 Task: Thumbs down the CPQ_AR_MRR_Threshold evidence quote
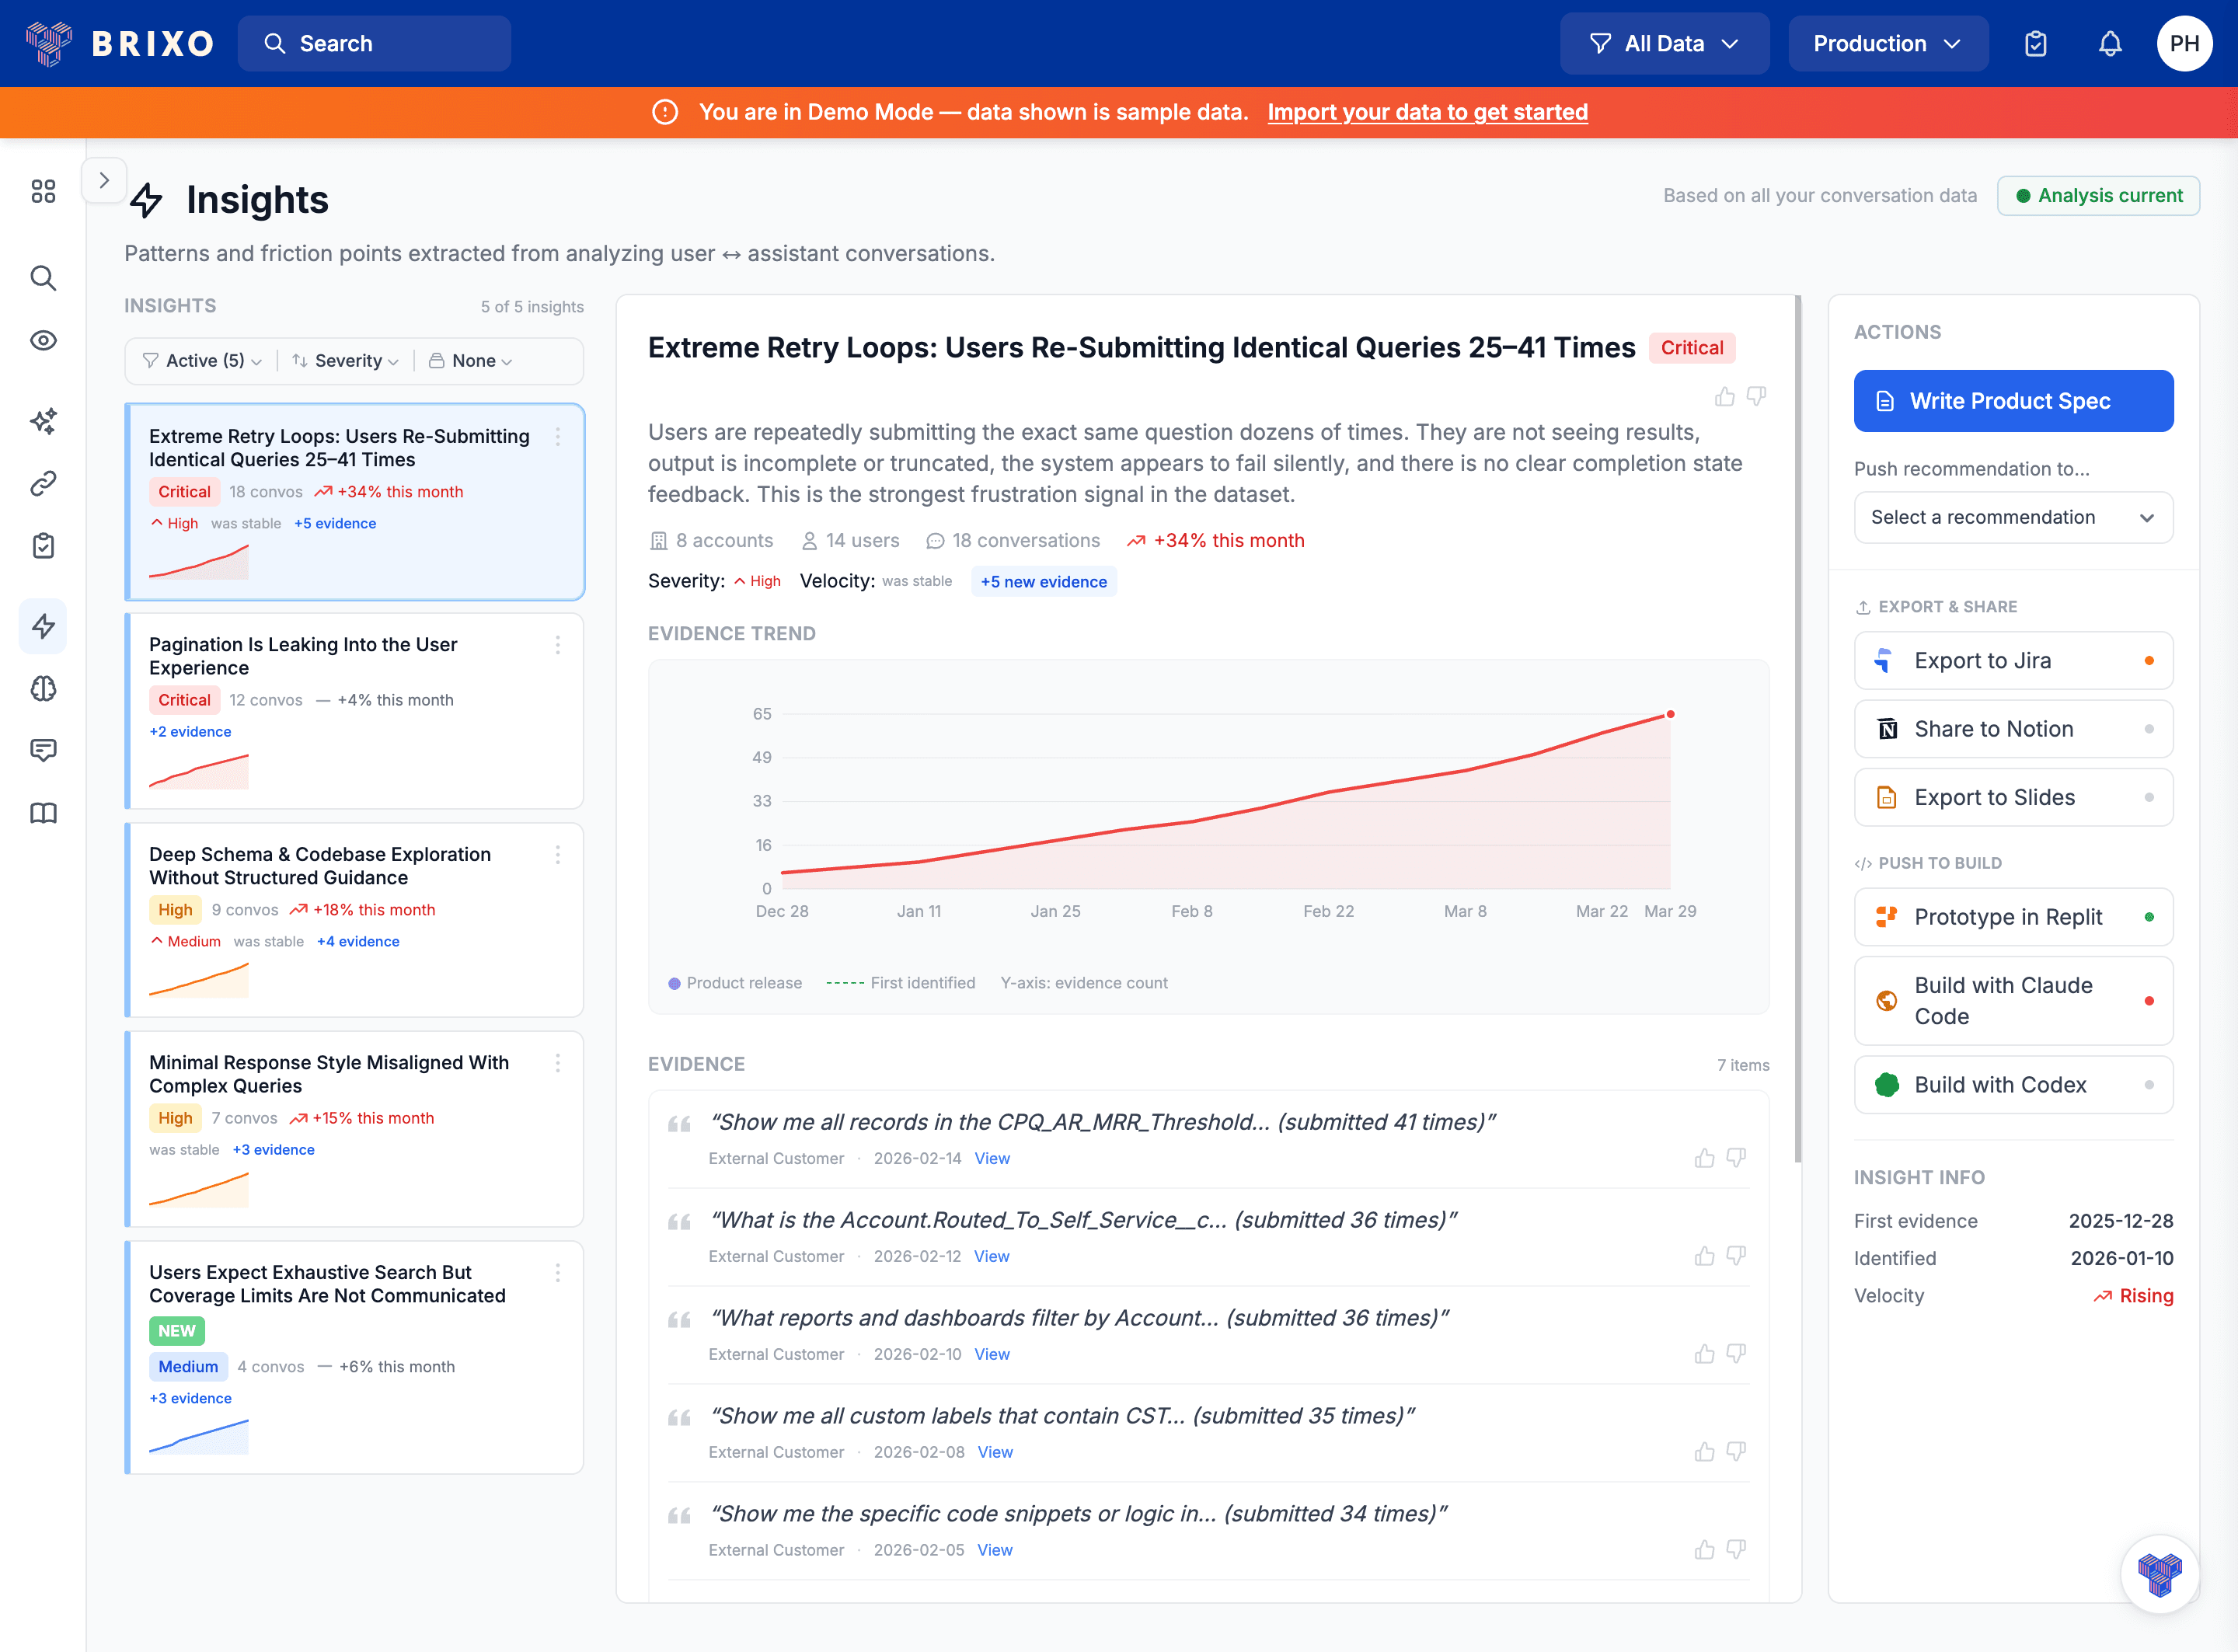1737,1157
